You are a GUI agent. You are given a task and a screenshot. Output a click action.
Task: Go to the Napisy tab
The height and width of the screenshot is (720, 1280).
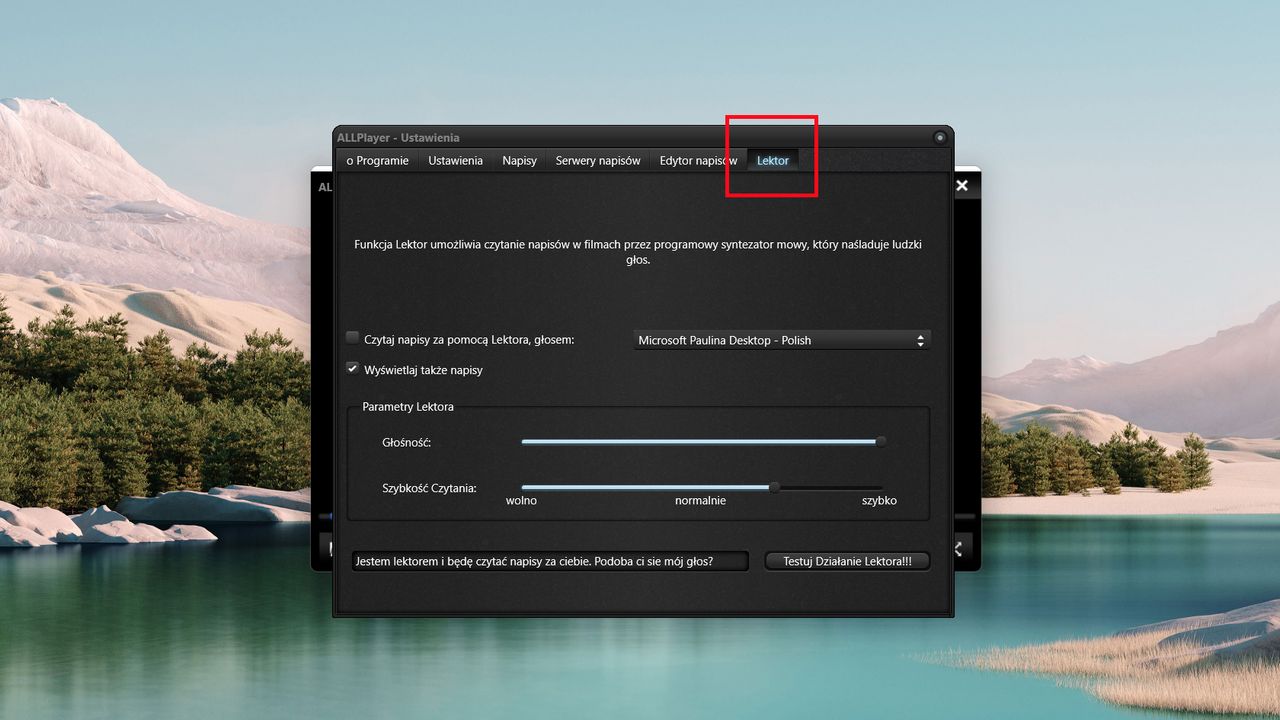point(520,160)
